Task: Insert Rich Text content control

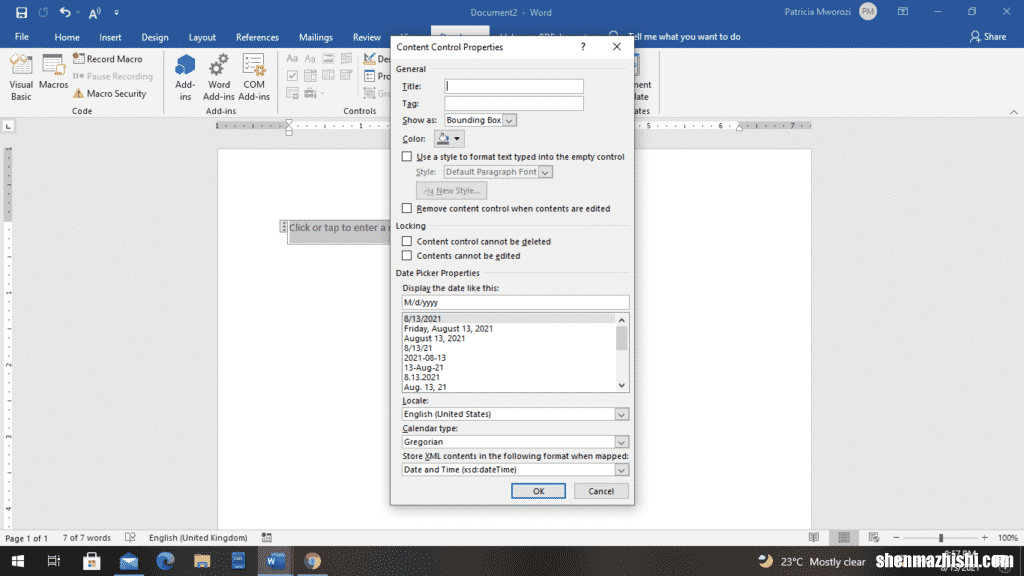Action: (x=292, y=59)
